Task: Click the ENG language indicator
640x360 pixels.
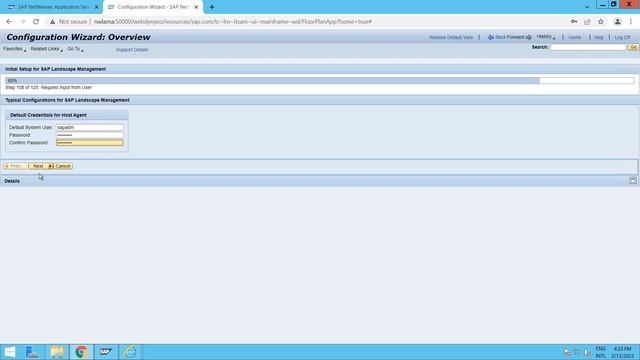Action: pos(600,352)
